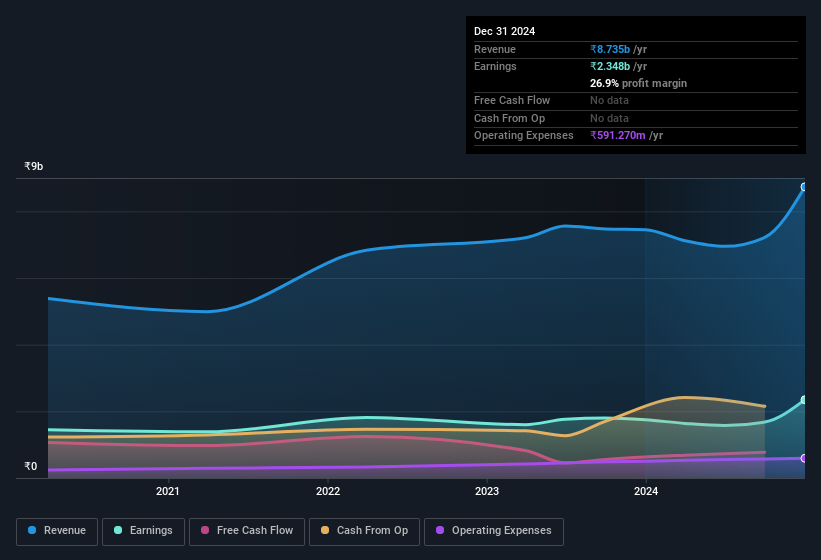Click the Free Cash Flow row label in tooltip

click(x=512, y=100)
